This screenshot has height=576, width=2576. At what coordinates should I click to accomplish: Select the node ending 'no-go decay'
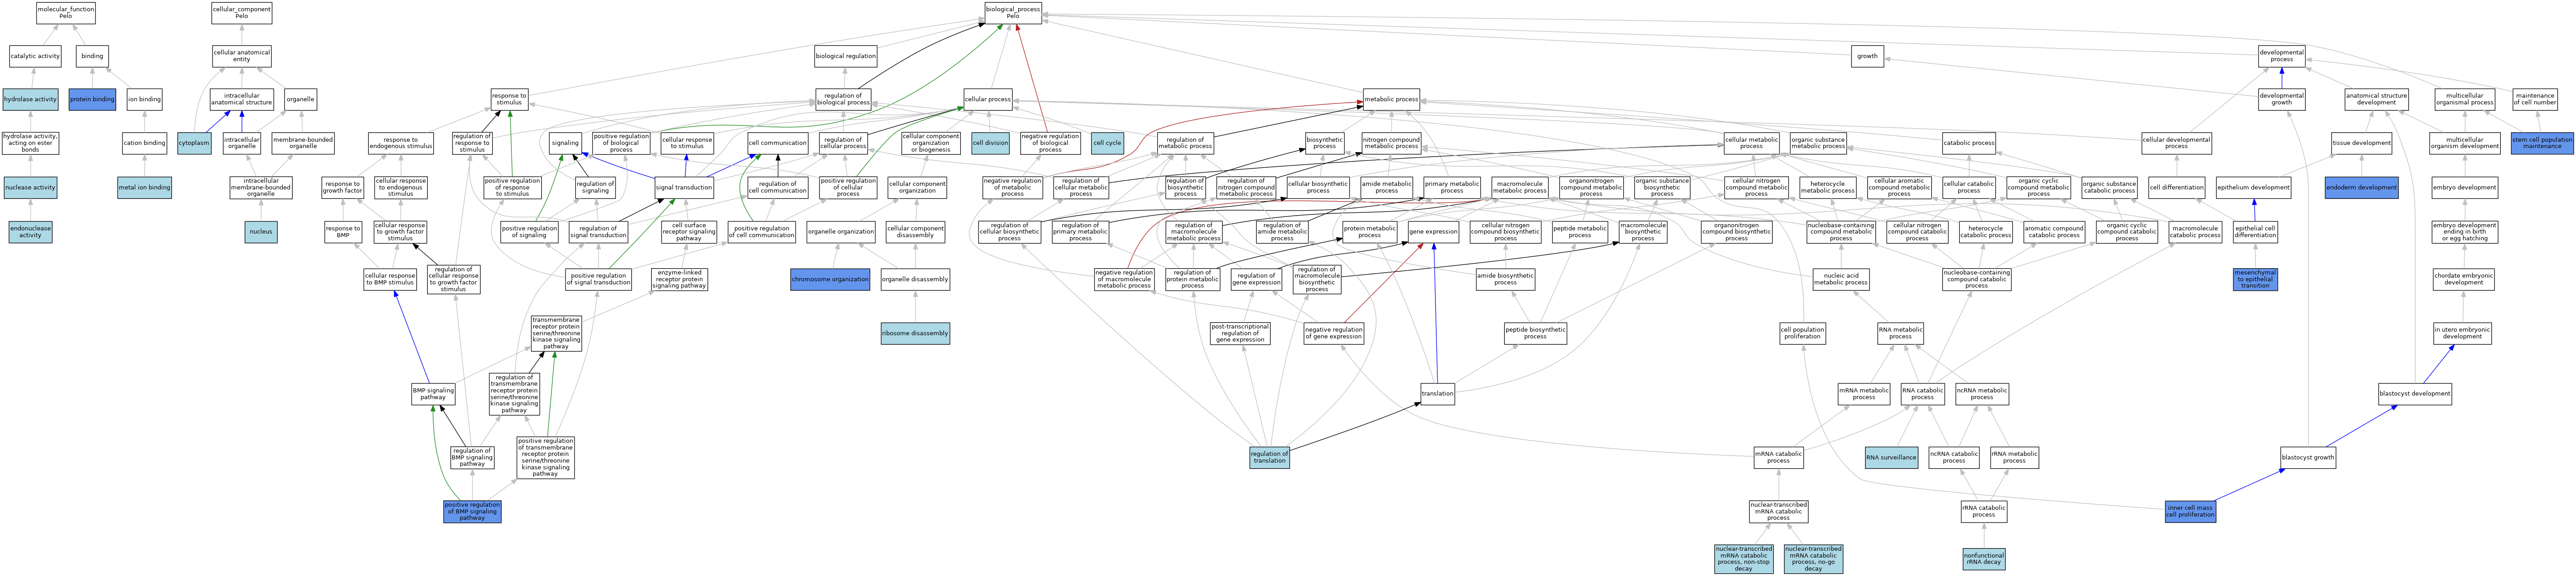pos(1813,558)
